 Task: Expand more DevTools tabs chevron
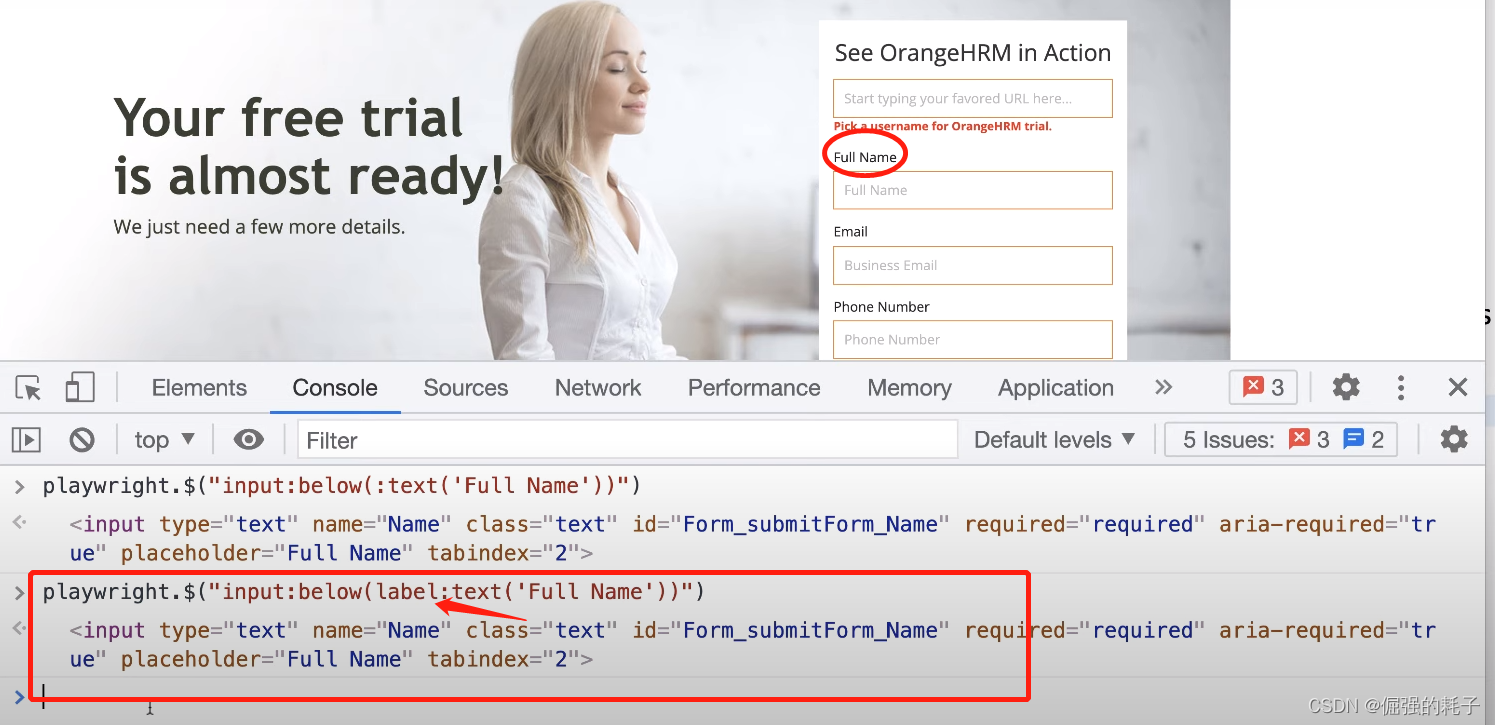1163,388
